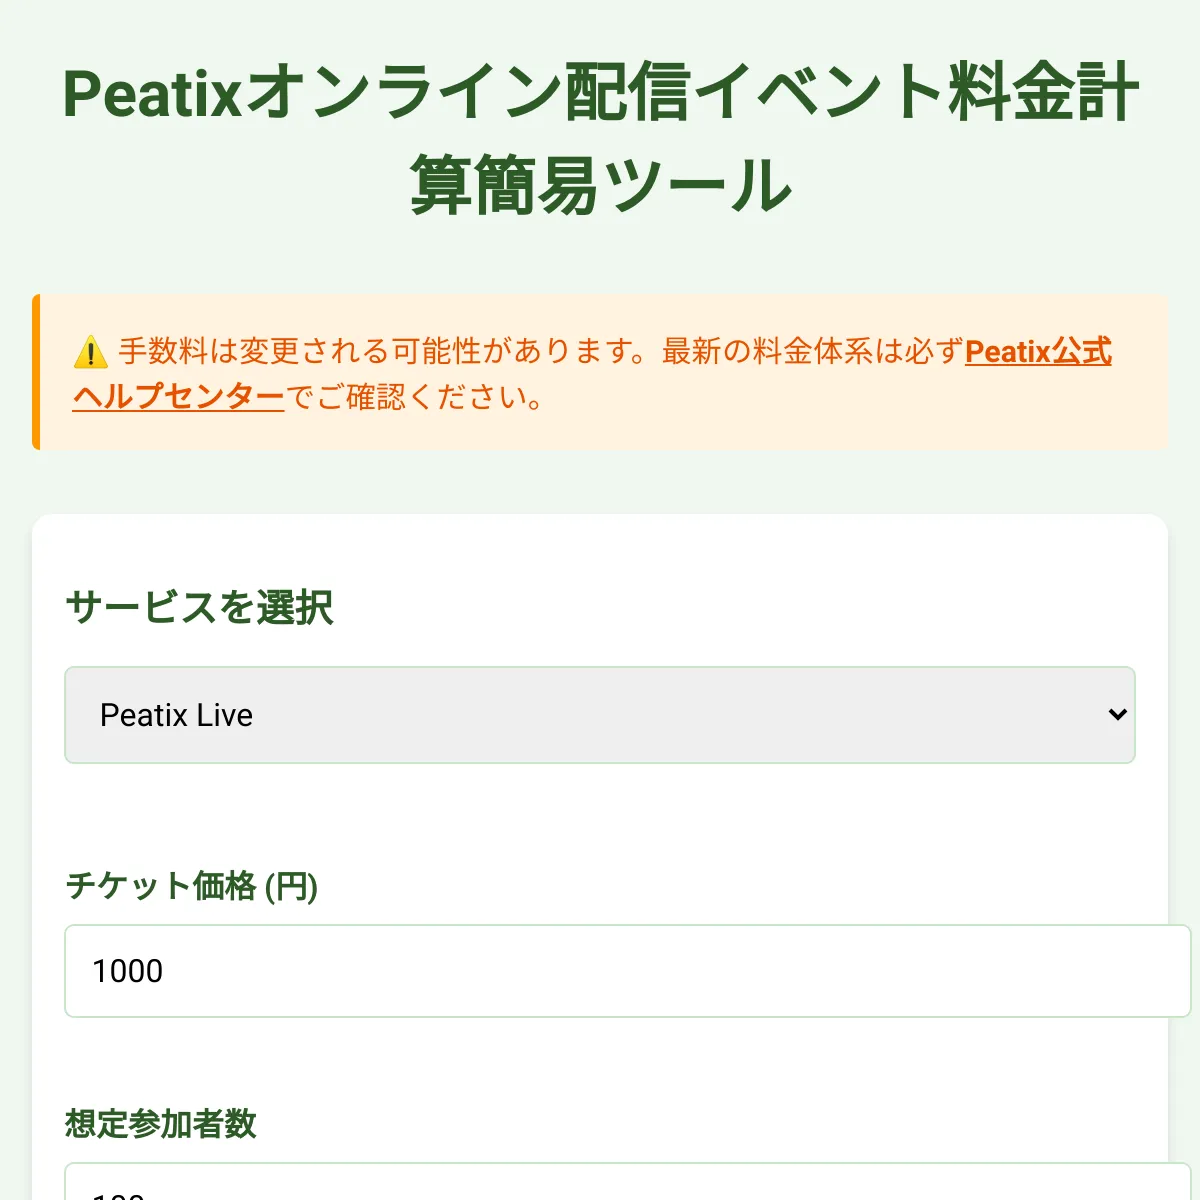Click the 最新の料金体系は必ず text
This screenshot has height=1200, width=1200.
pos(813,351)
